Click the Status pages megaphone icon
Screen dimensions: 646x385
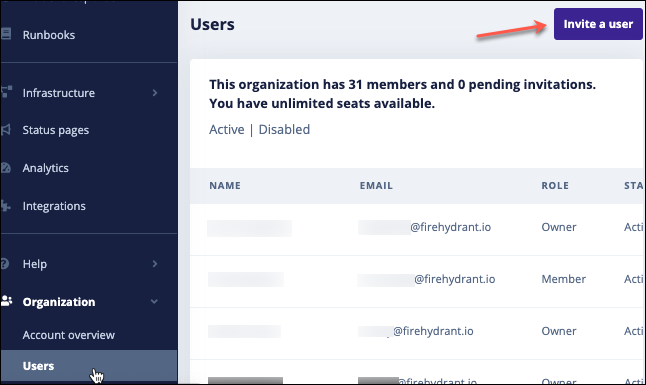tap(6, 130)
